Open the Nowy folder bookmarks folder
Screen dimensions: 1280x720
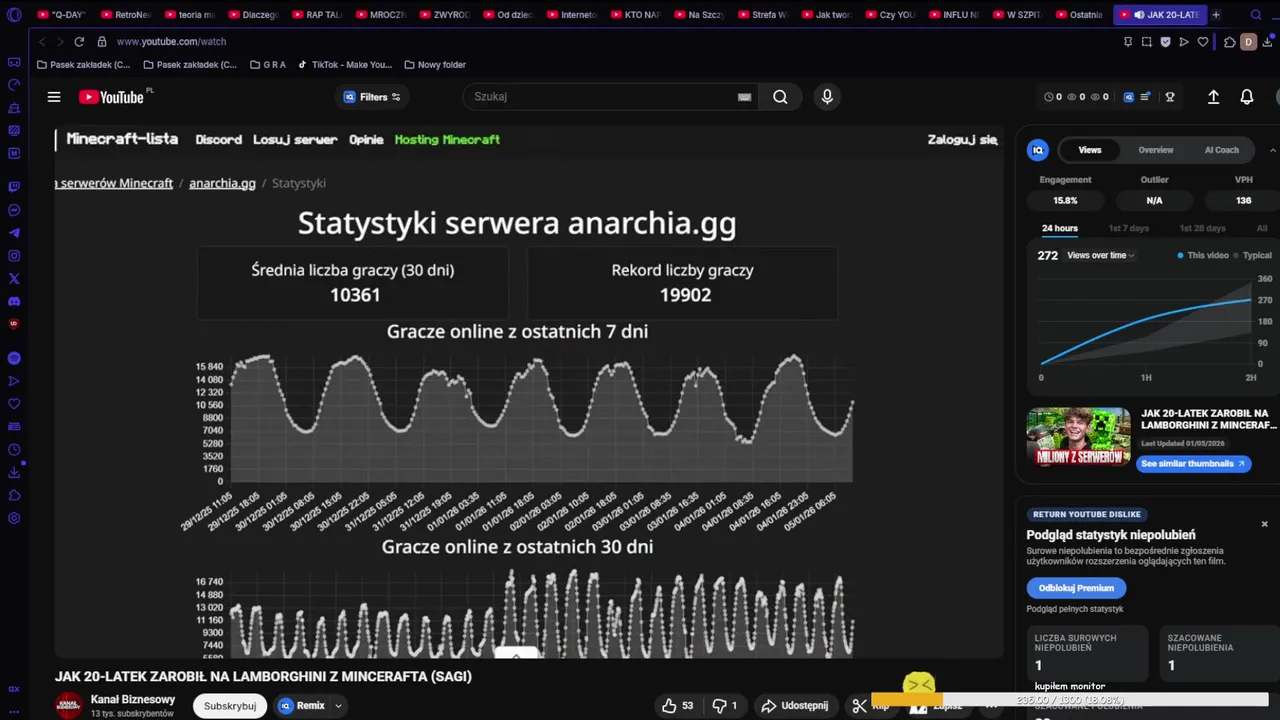[x=435, y=65]
